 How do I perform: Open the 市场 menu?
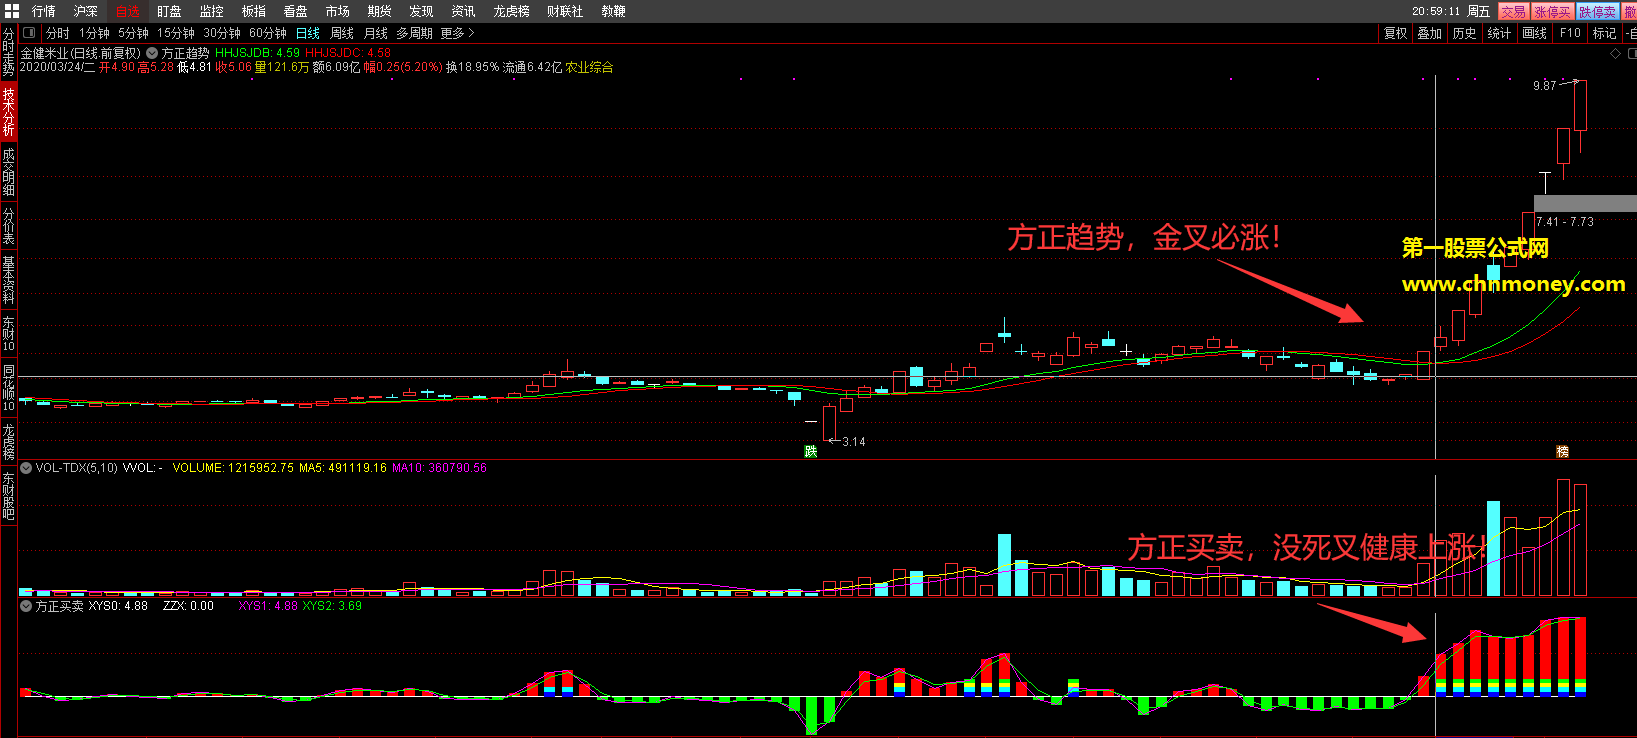pyautogui.click(x=338, y=11)
